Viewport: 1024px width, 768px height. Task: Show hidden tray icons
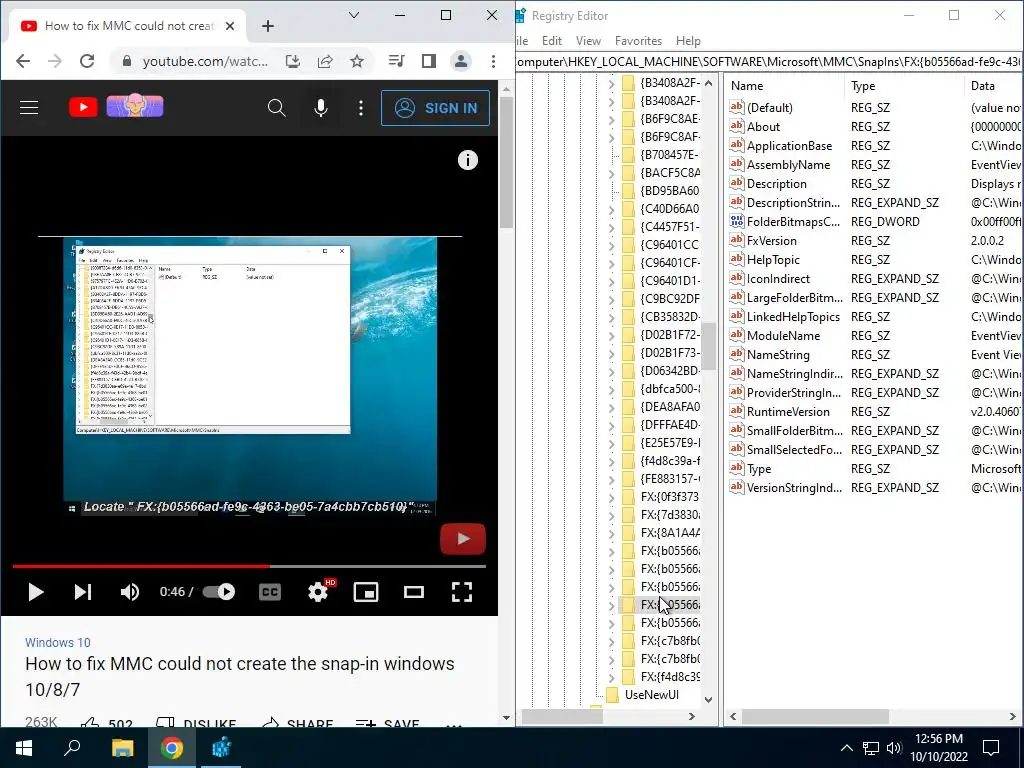[x=846, y=748]
